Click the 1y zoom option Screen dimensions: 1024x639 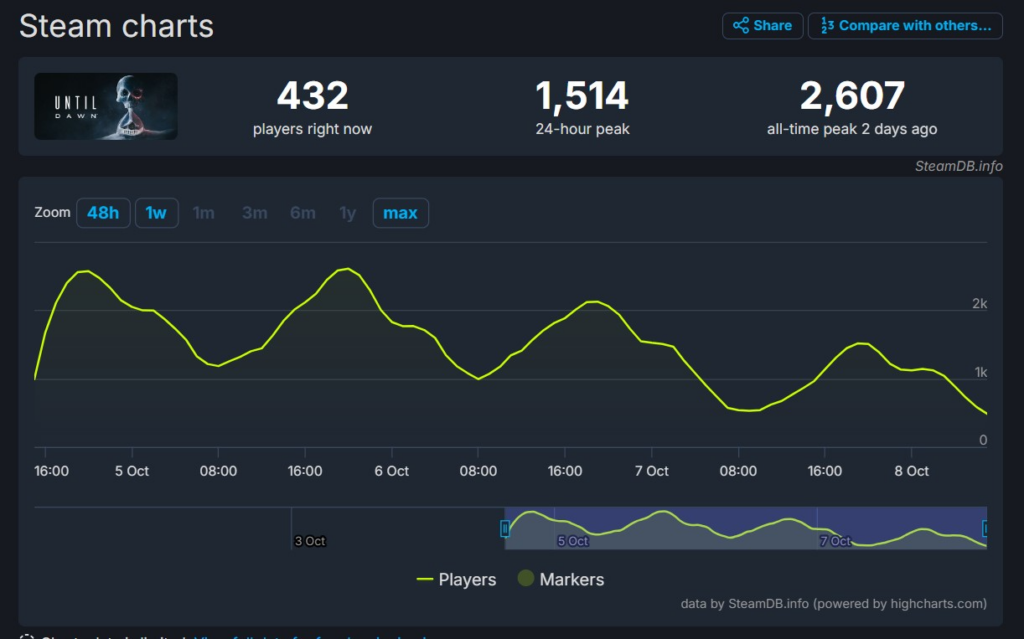[x=347, y=213]
